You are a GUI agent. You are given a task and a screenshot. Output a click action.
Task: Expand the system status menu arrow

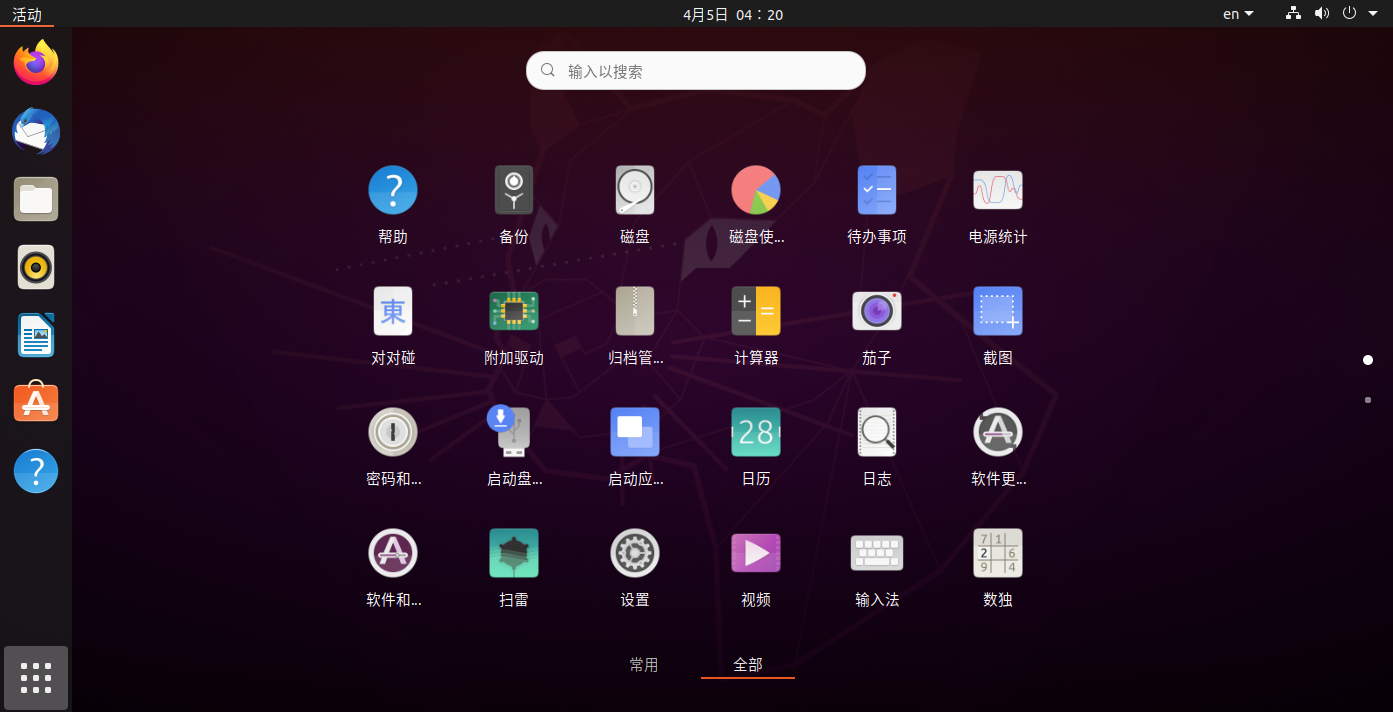coord(1372,13)
